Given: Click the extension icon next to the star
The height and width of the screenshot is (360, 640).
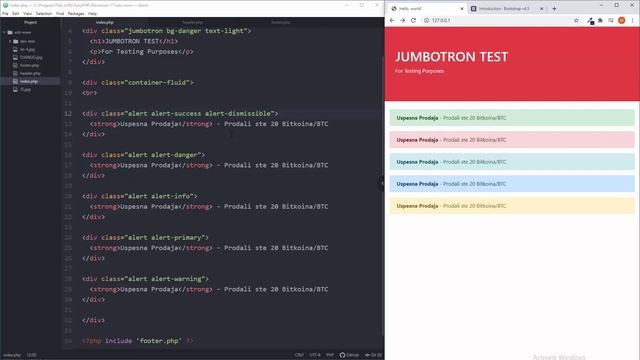Looking at the screenshot, I should tap(590, 21).
